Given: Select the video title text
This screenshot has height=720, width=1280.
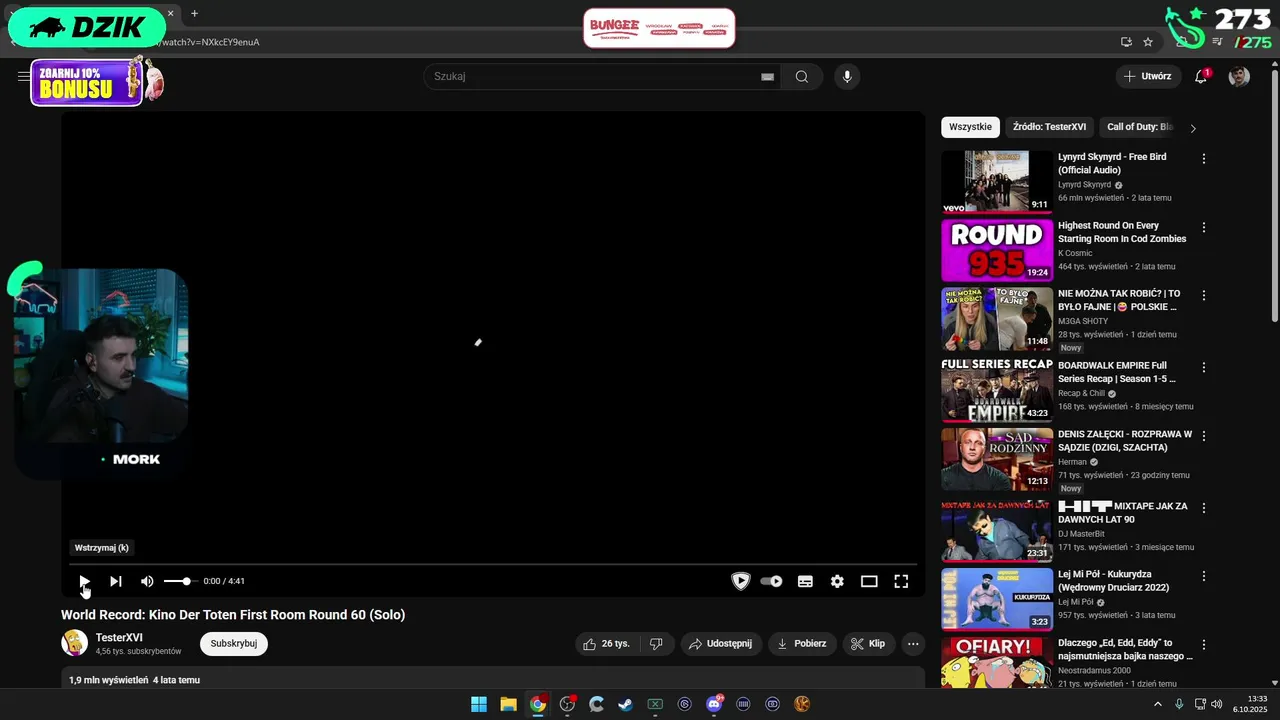Looking at the screenshot, I should pyautogui.click(x=233, y=615).
